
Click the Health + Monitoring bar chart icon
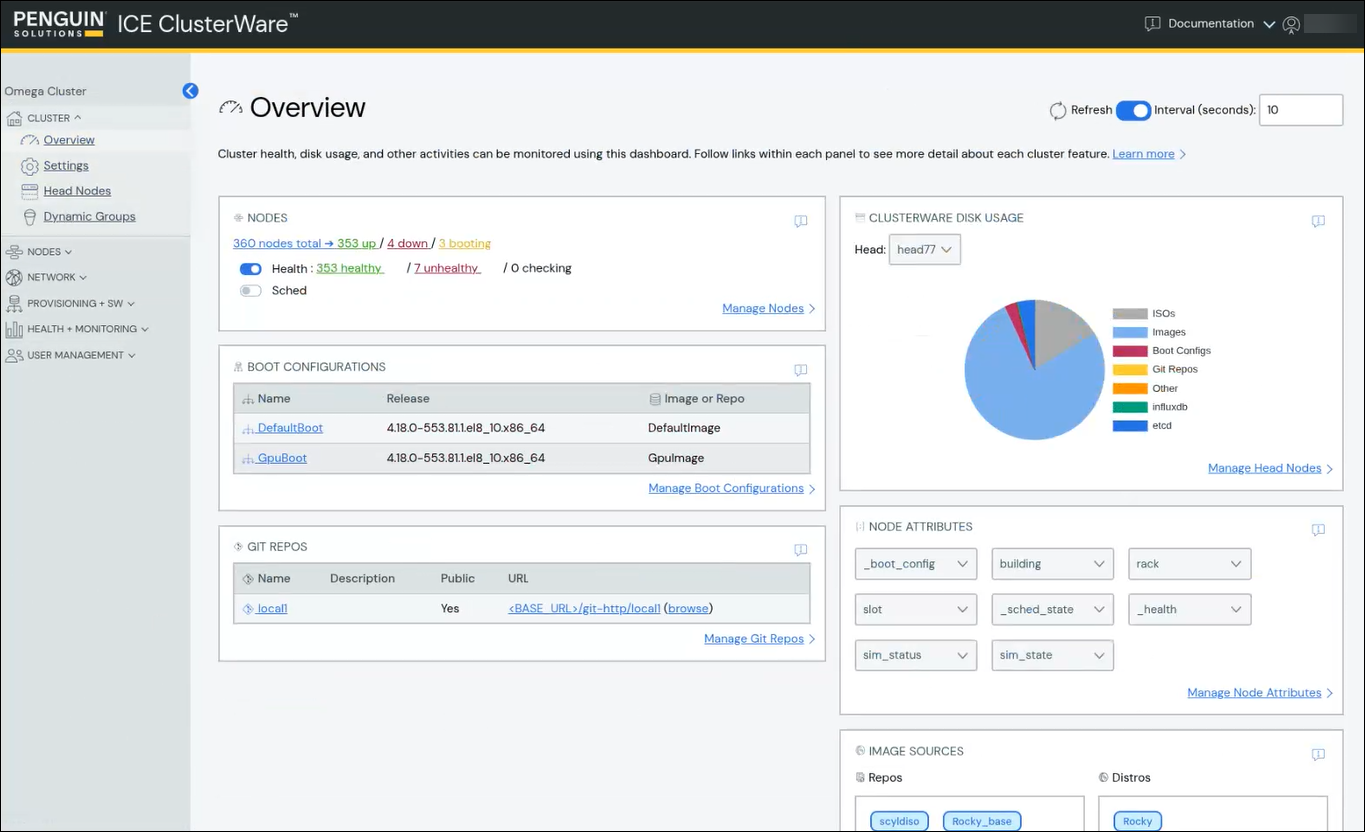(x=14, y=328)
